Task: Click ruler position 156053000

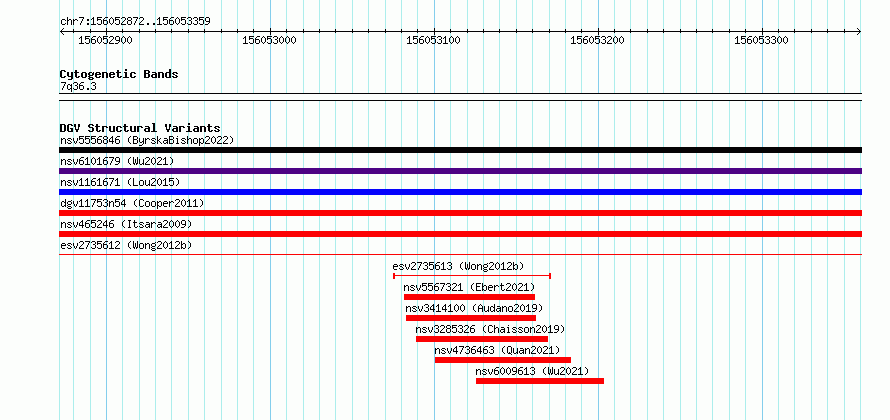Action: tap(270, 40)
